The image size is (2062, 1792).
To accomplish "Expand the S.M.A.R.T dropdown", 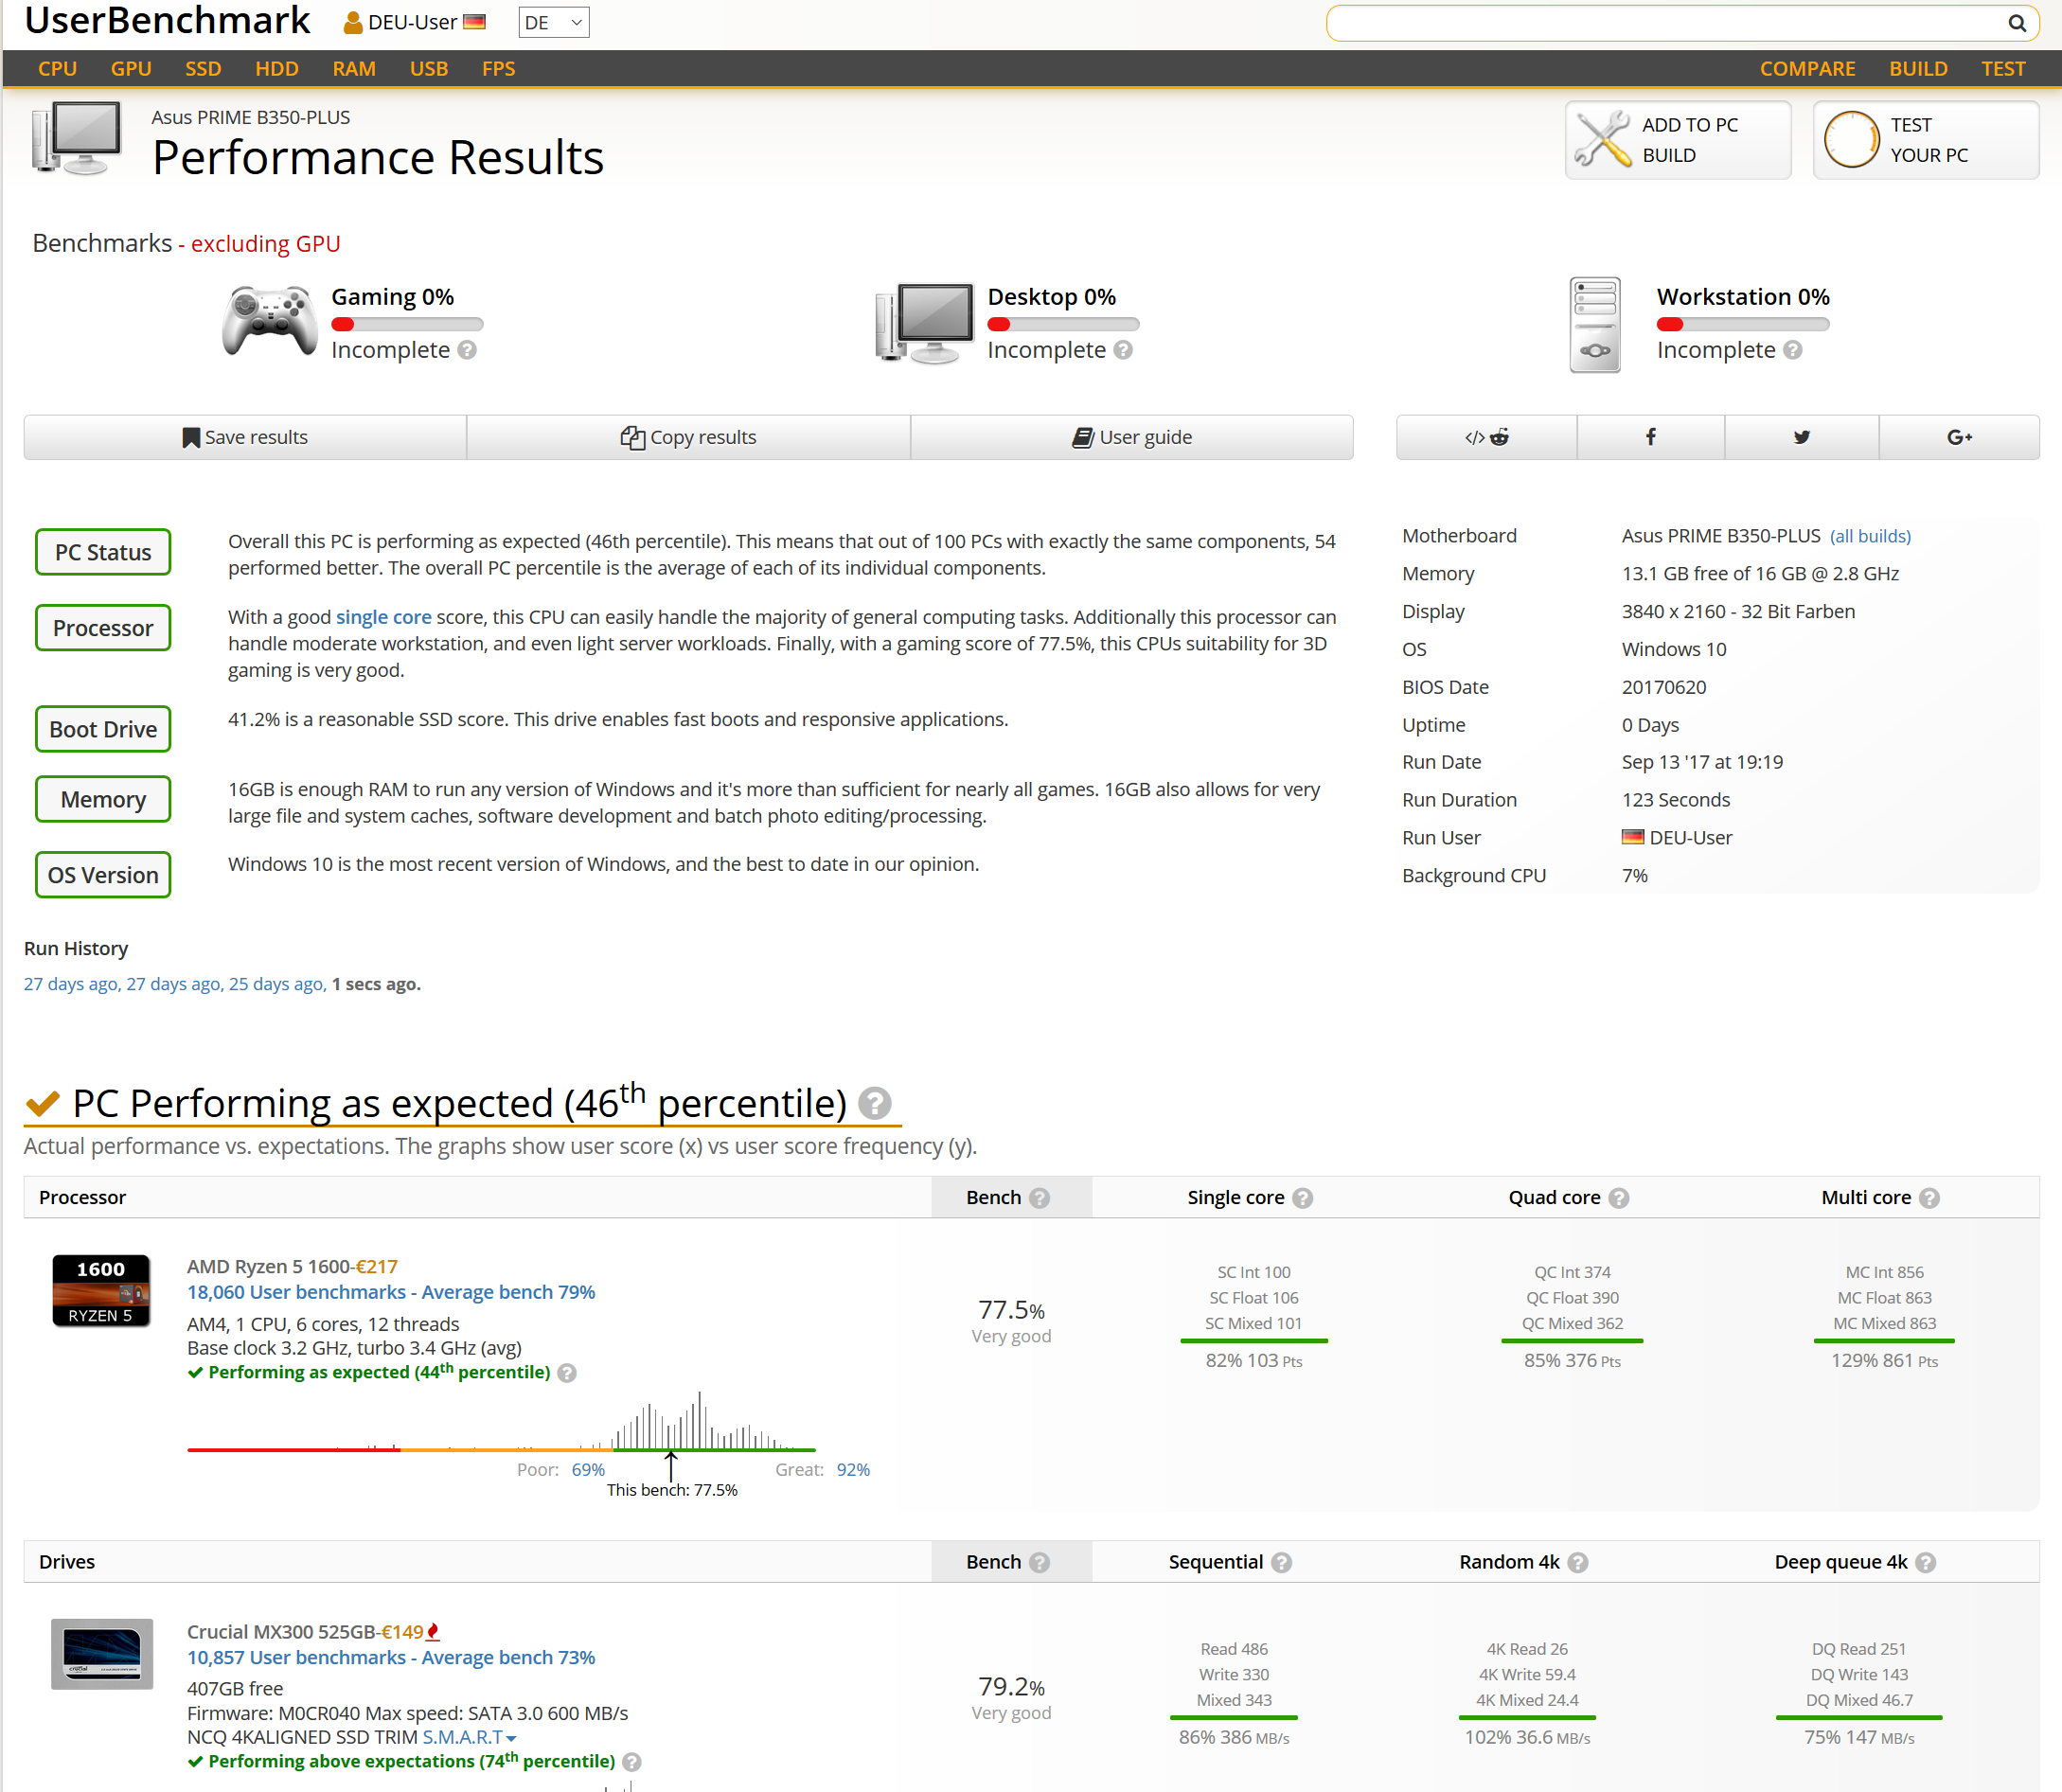I will pos(469,1738).
